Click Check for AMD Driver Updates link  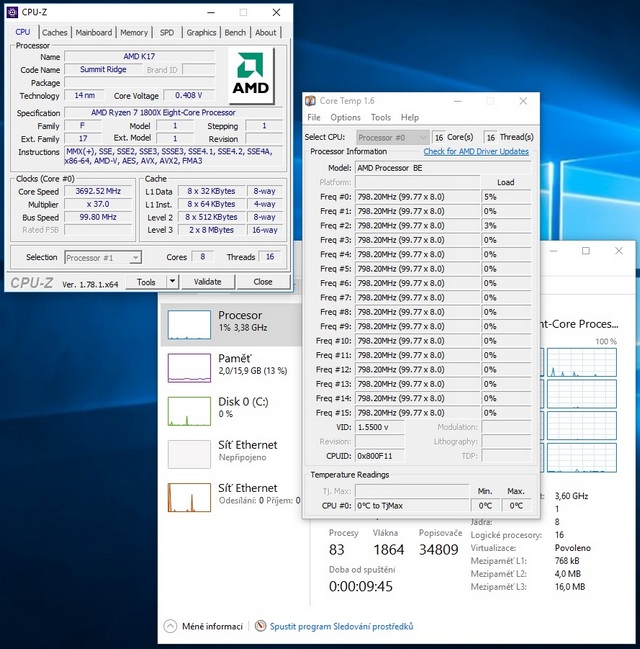point(476,151)
